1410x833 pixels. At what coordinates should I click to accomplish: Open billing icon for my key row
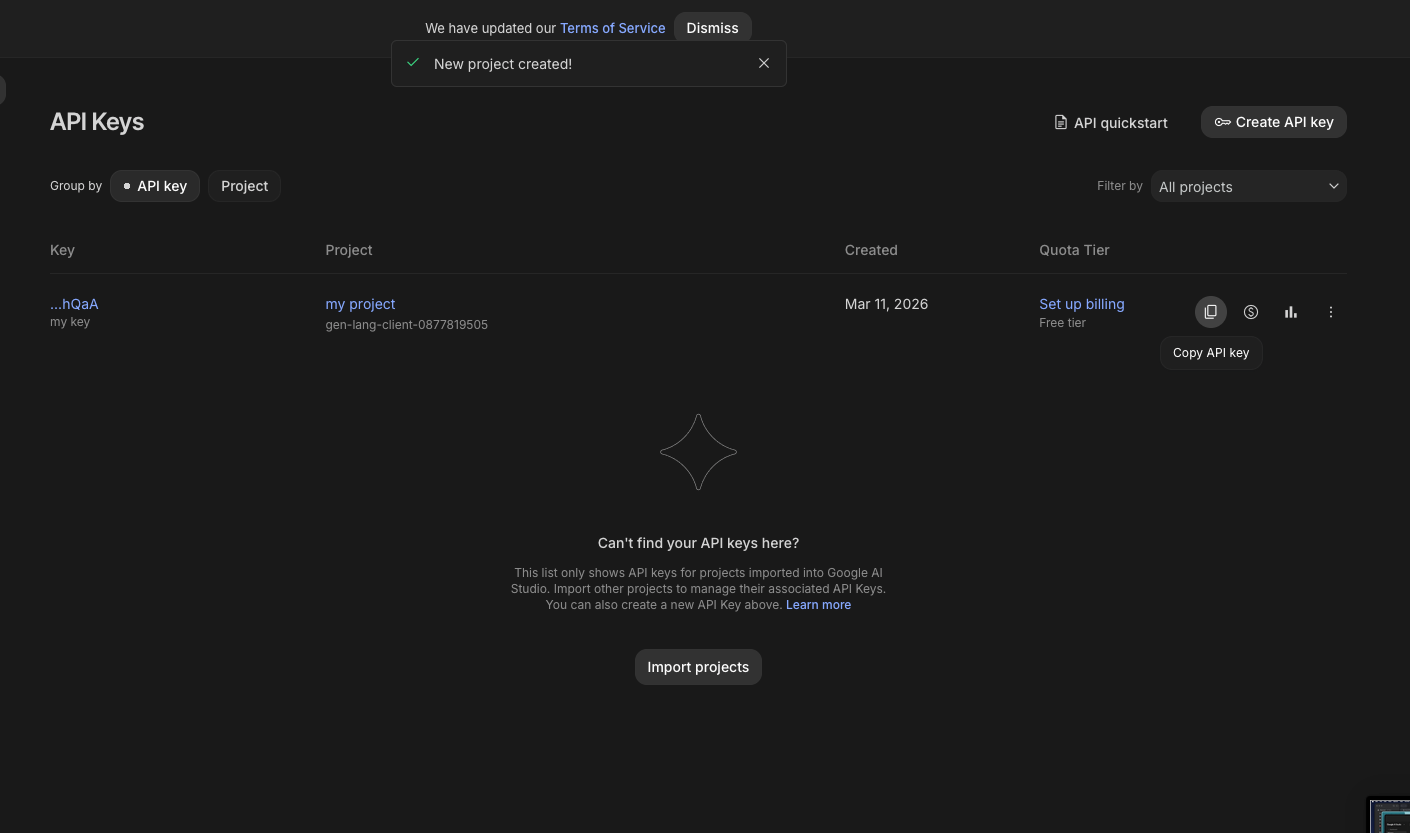[x=1251, y=312]
